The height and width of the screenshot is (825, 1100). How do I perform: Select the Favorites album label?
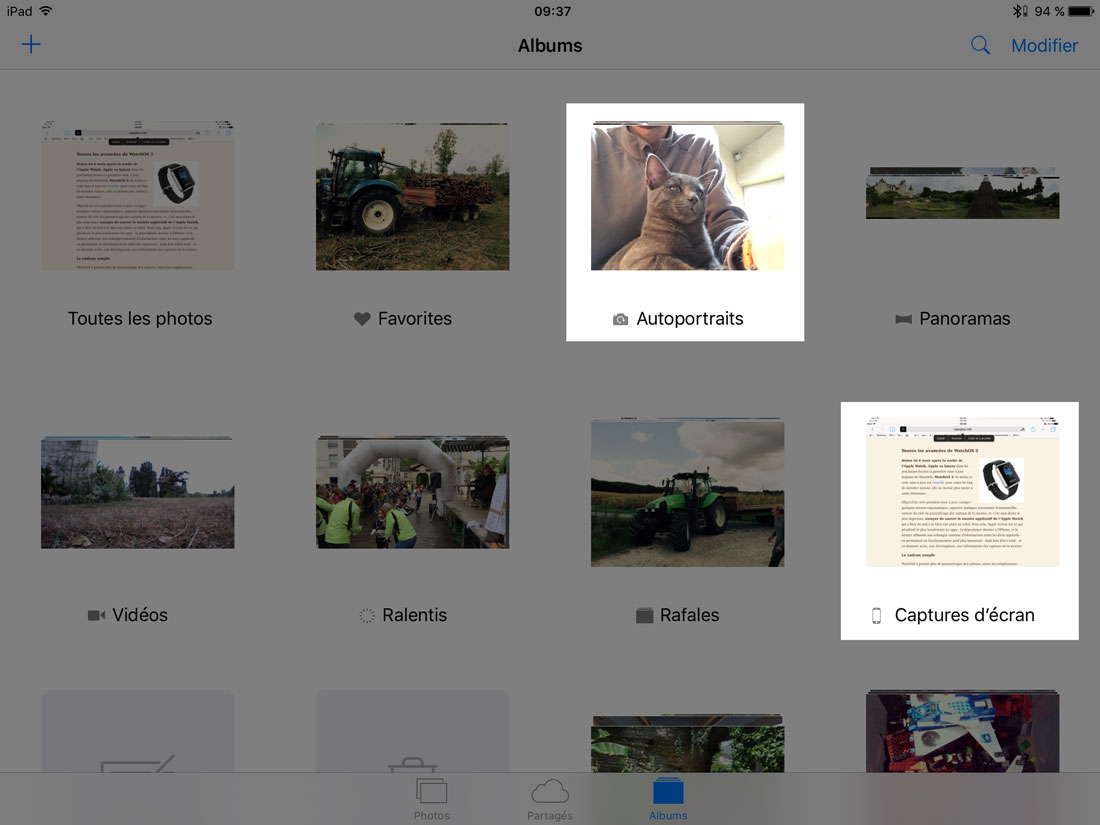[x=415, y=318]
